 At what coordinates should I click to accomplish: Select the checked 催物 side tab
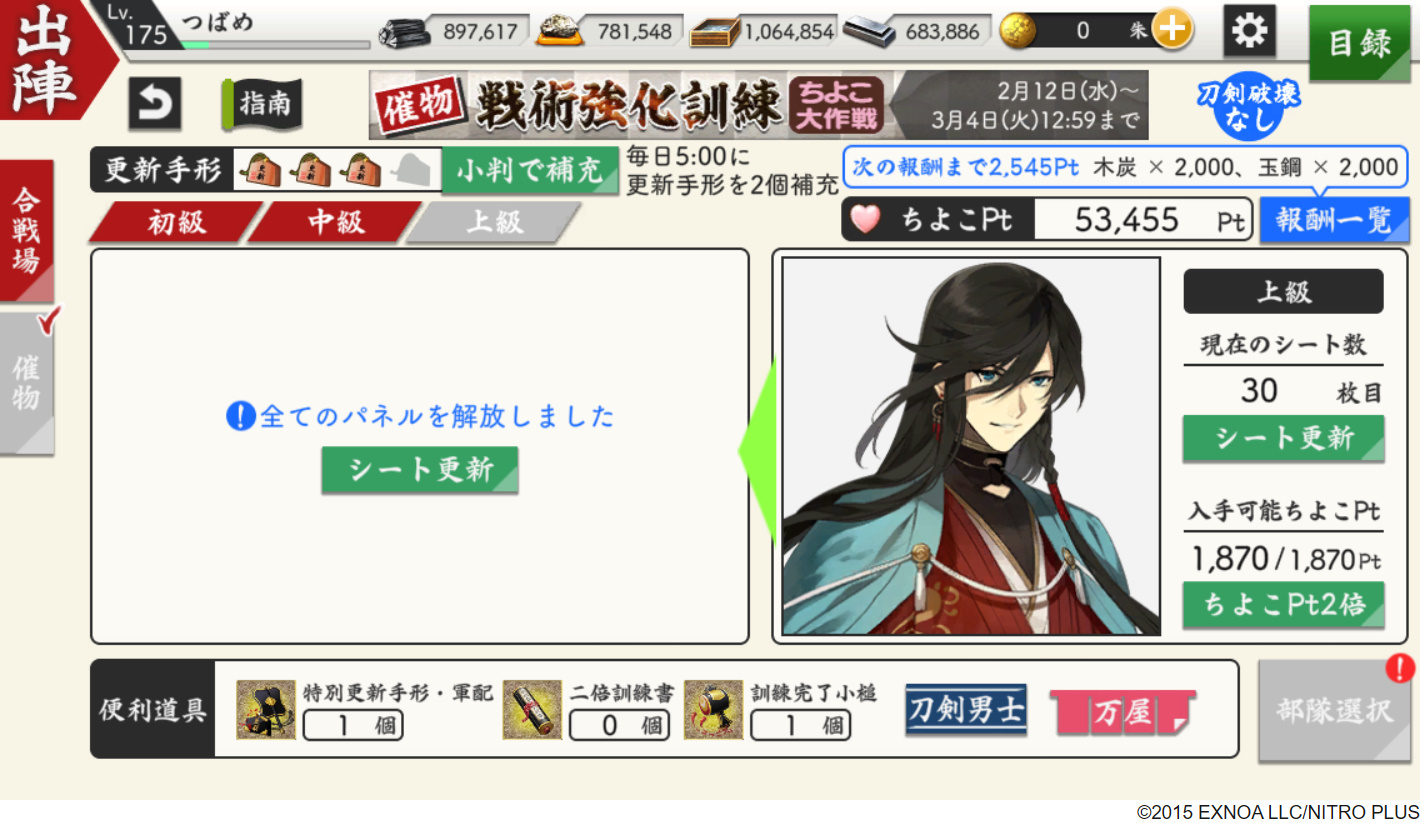pos(27,384)
